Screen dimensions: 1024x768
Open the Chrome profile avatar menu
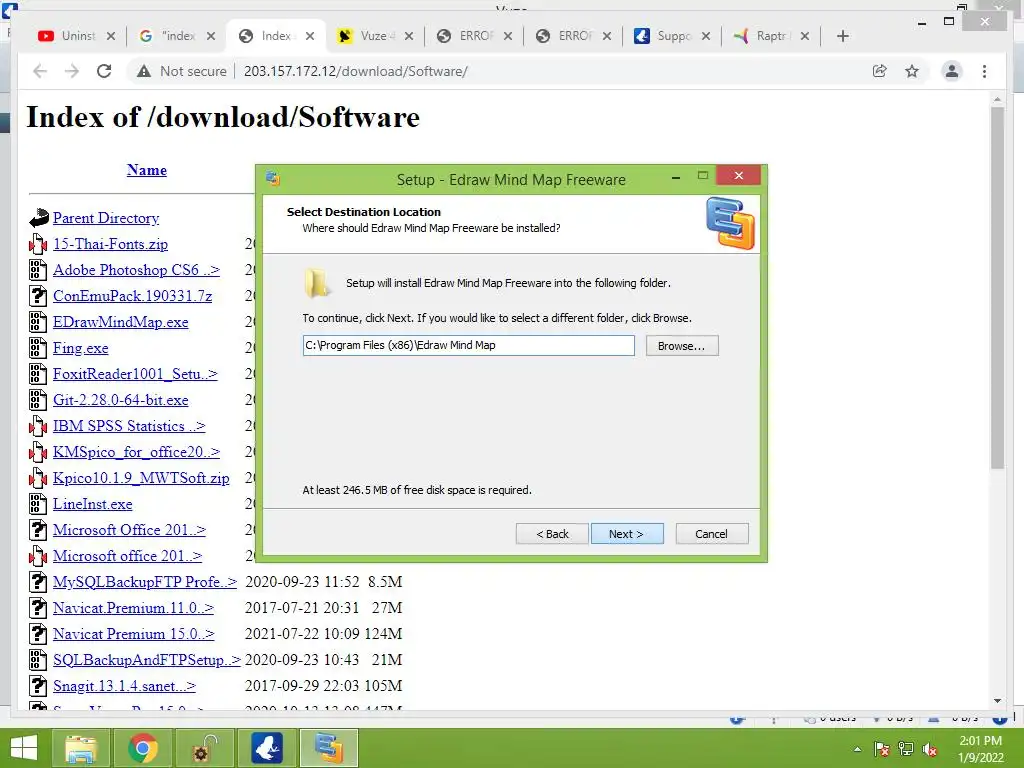952,71
